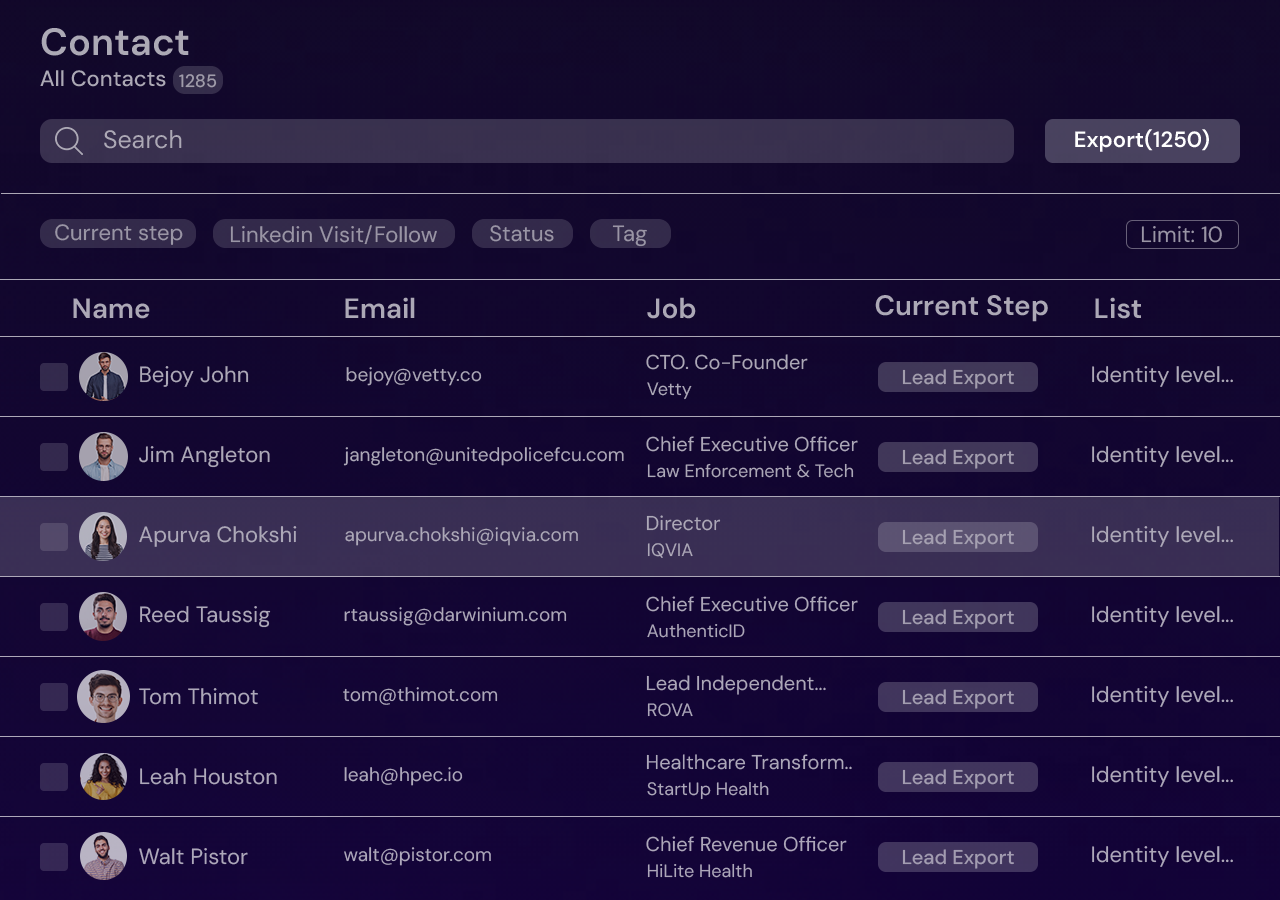
Task: Focus the Search contacts field
Action: (x=540, y=141)
